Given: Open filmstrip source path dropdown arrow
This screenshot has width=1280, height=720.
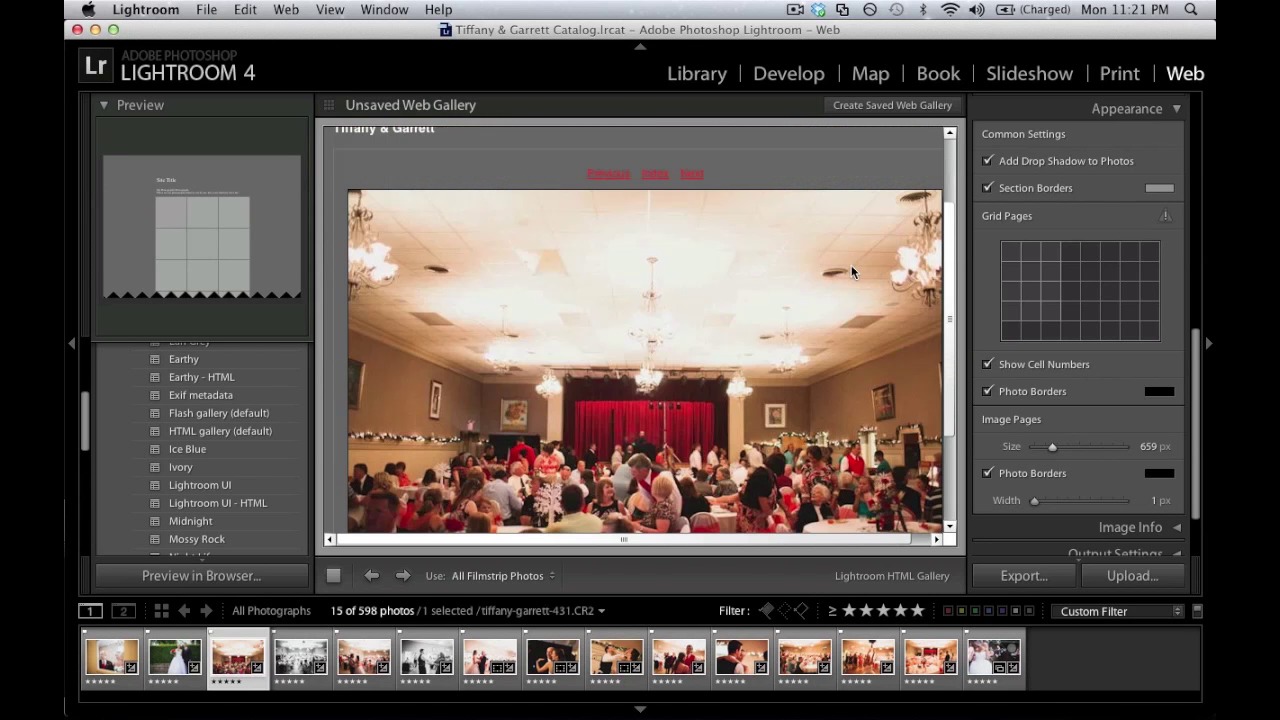Looking at the screenshot, I should click(601, 611).
